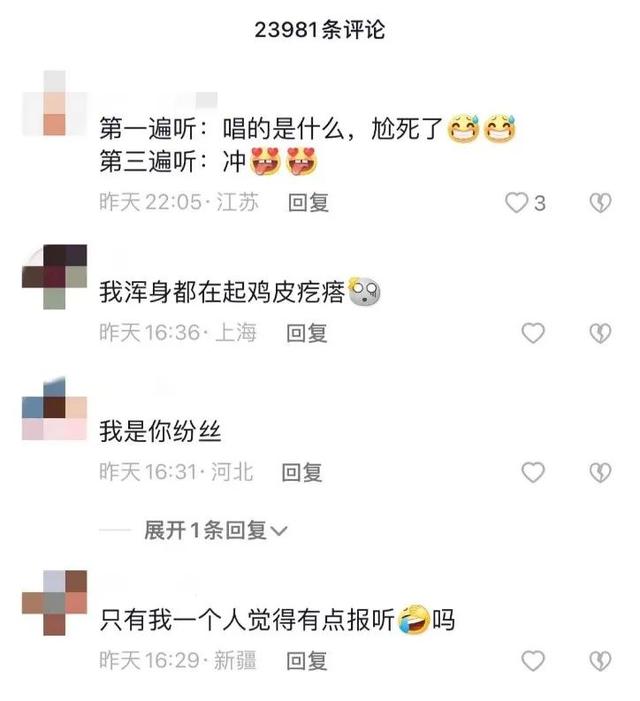Open avatar of the 新疆 commenter
Viewport: 640px width, 701px height.
tap(55, 603)
